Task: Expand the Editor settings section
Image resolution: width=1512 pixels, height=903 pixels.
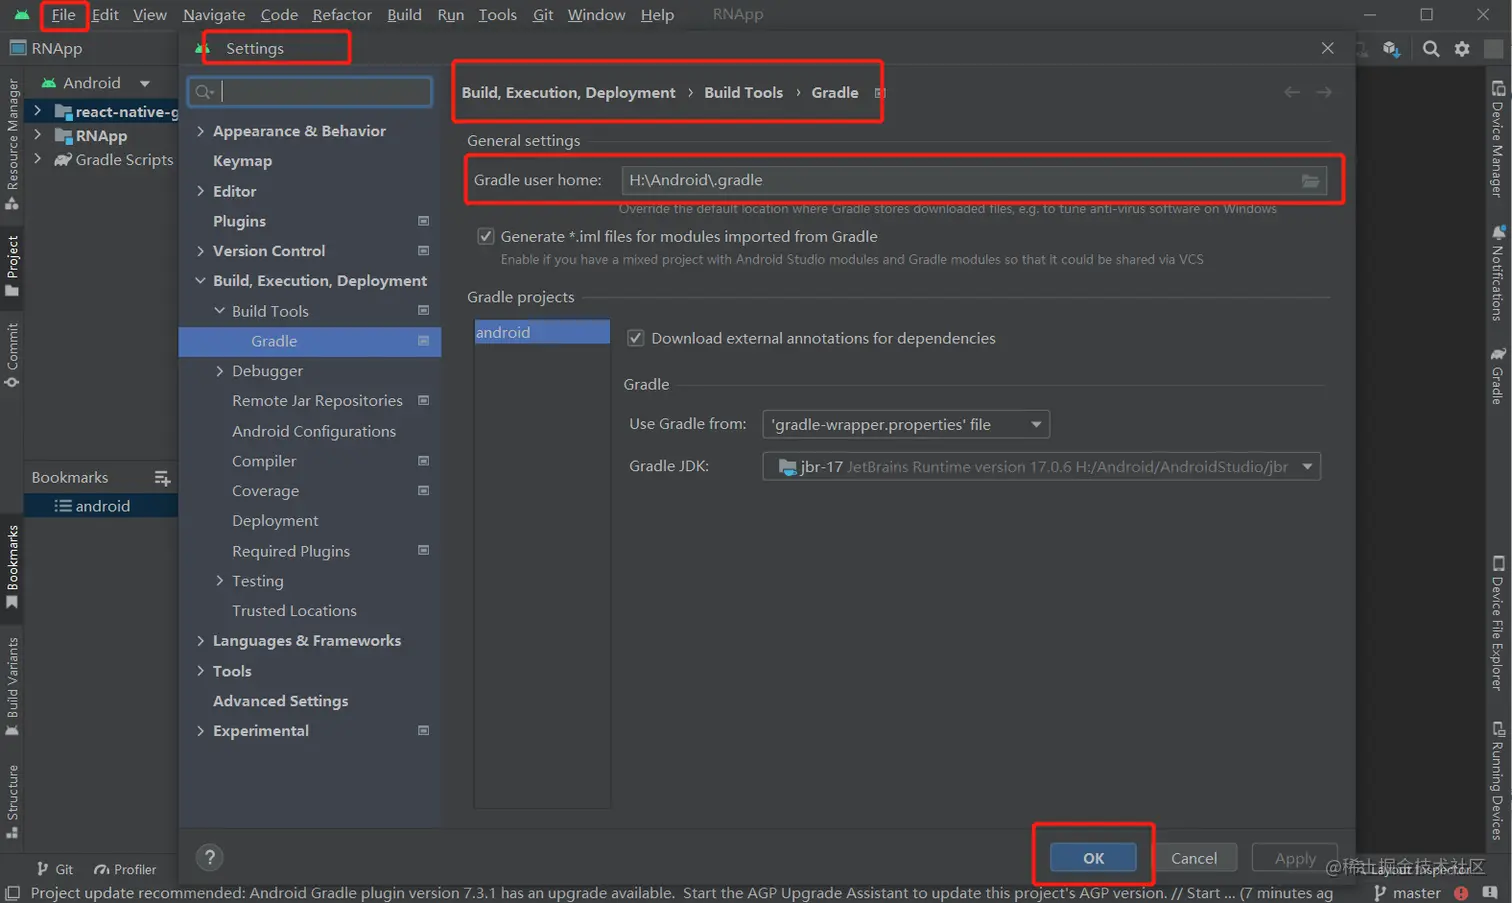Action: [200, 191]
